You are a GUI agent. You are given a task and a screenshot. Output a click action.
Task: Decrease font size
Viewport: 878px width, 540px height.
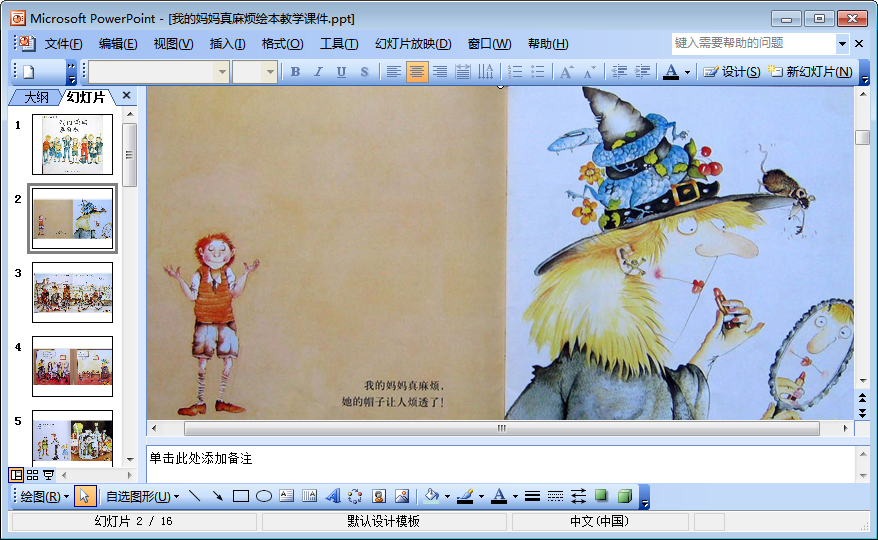point(590,72)
